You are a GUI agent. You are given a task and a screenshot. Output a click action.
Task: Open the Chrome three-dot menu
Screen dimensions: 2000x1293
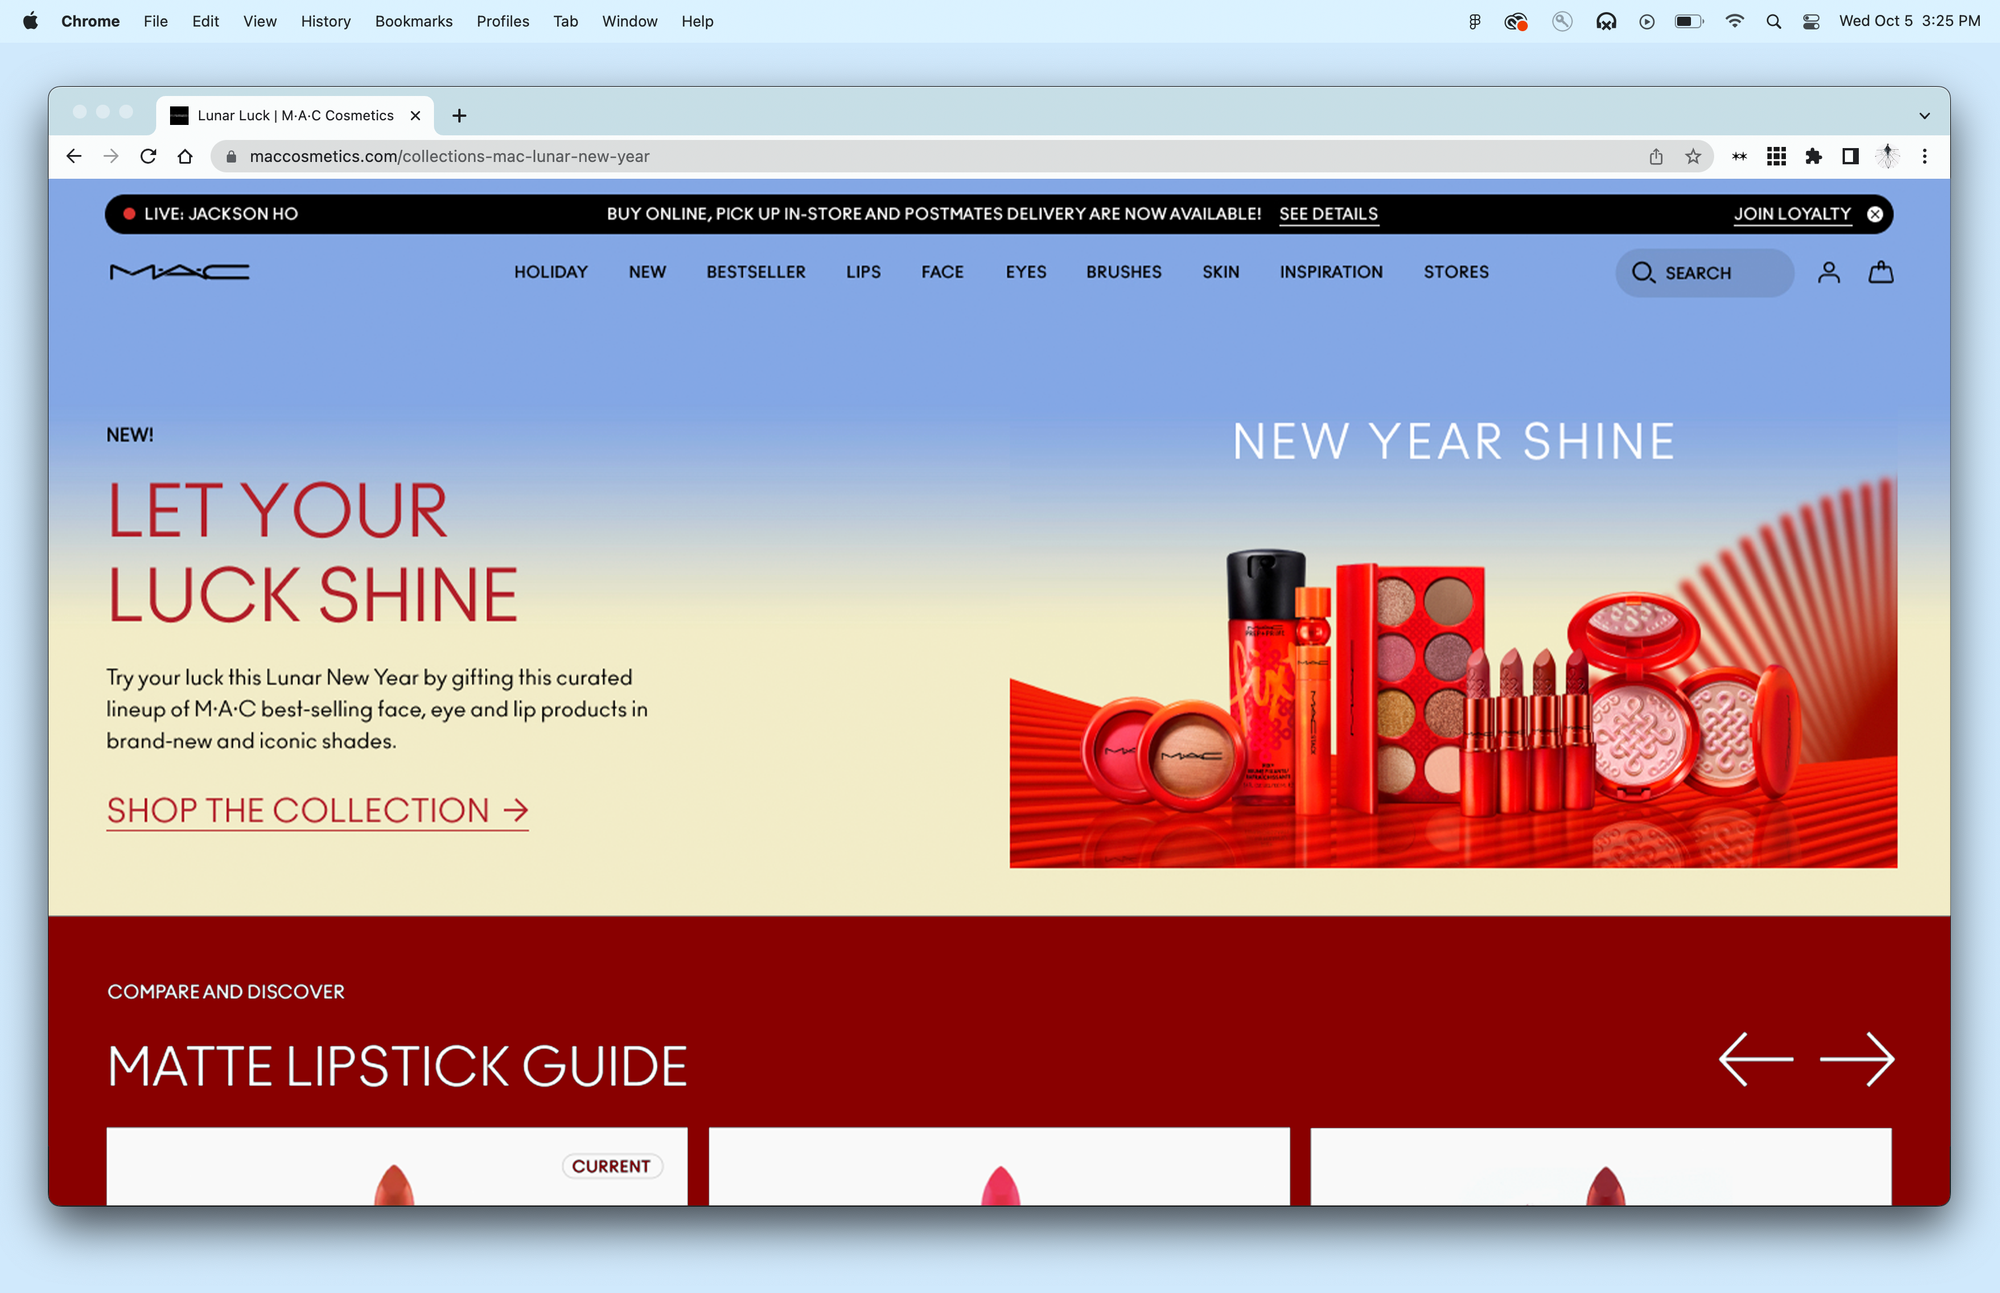point(1924,156)
